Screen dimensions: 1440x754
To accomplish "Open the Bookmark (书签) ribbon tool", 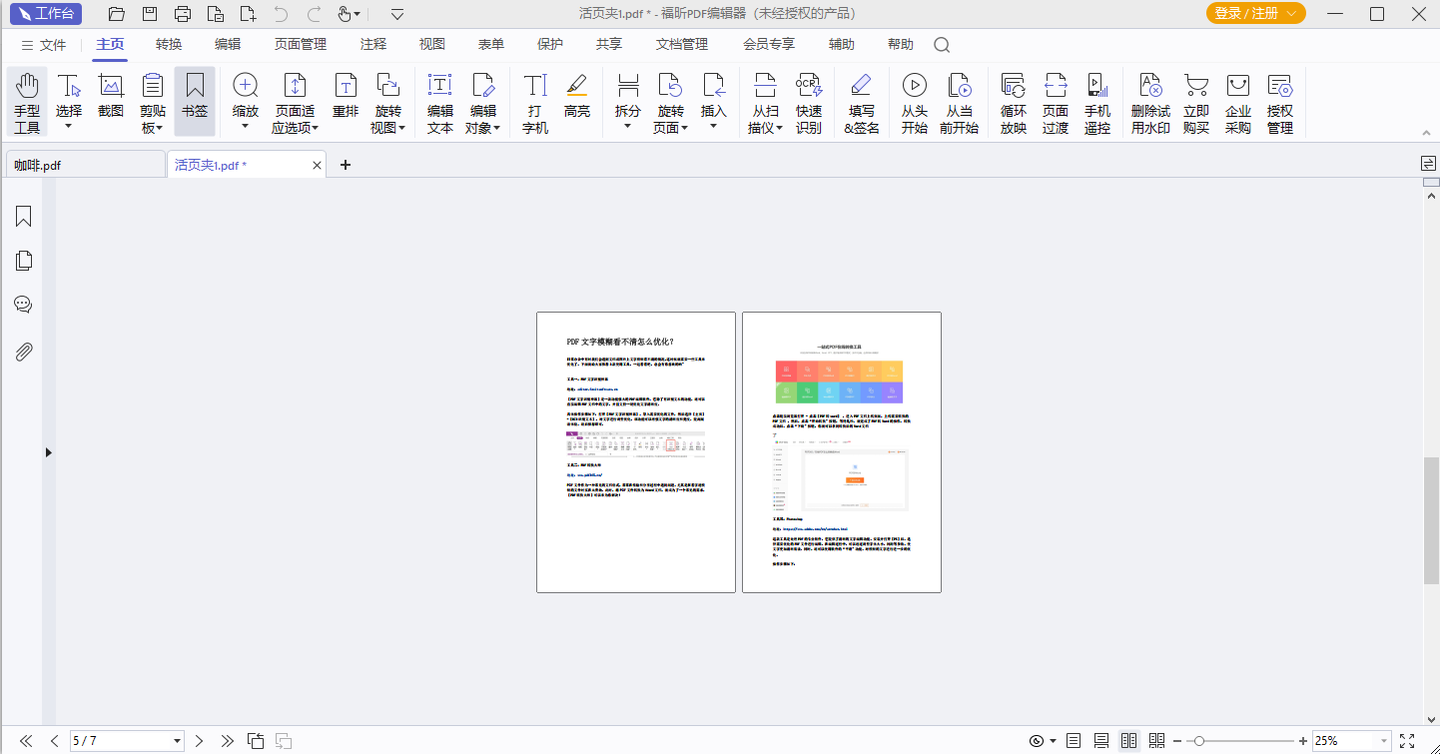I will [x=195, y=102].
